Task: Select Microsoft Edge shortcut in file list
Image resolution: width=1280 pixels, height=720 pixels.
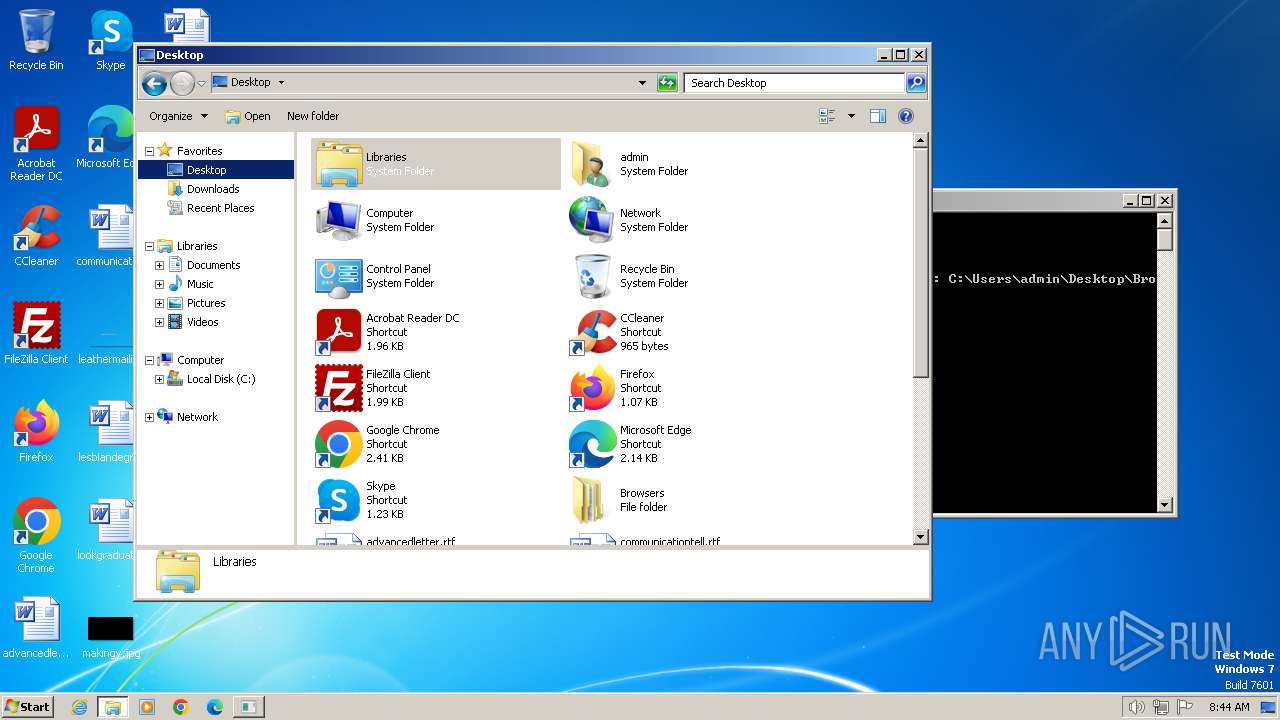Action: 592,444
